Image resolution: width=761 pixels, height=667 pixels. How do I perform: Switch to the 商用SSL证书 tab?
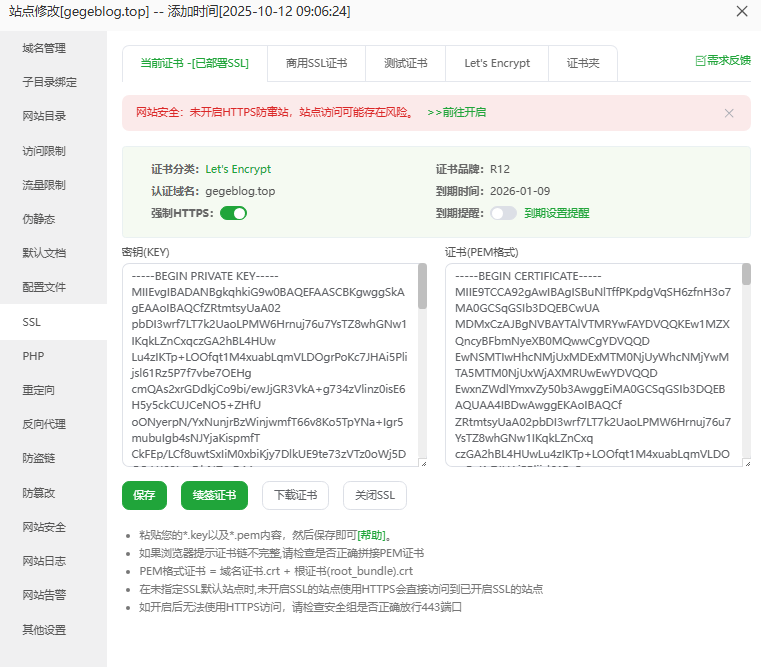316,63
